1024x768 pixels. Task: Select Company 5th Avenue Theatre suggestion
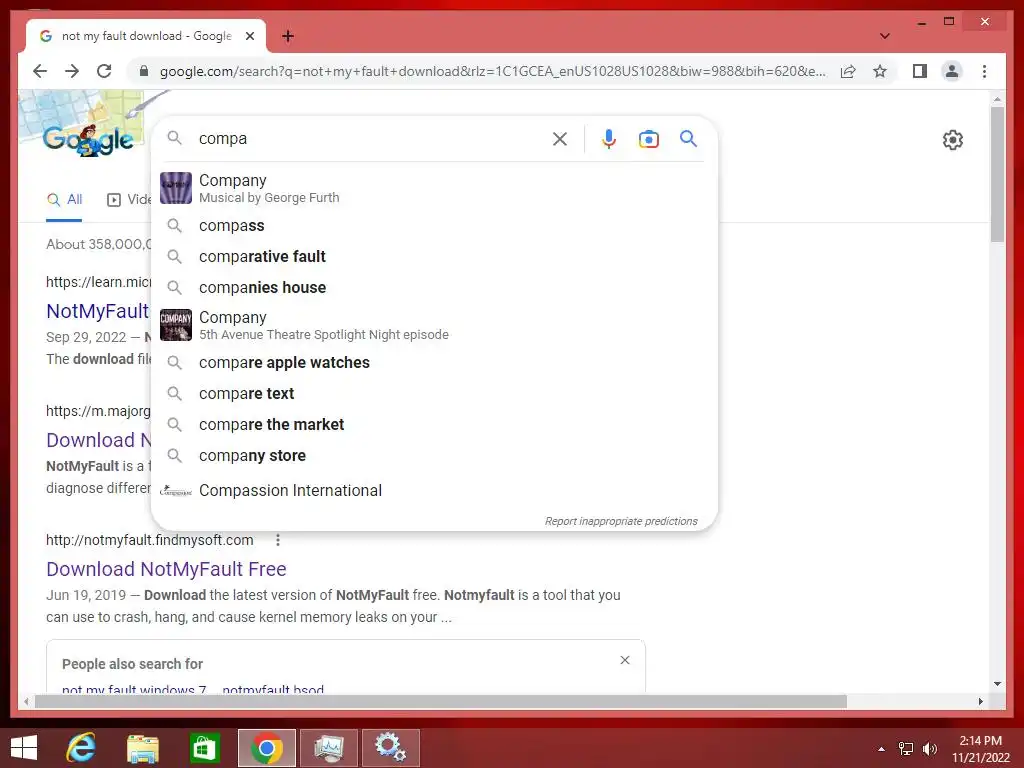coord(434,325)
